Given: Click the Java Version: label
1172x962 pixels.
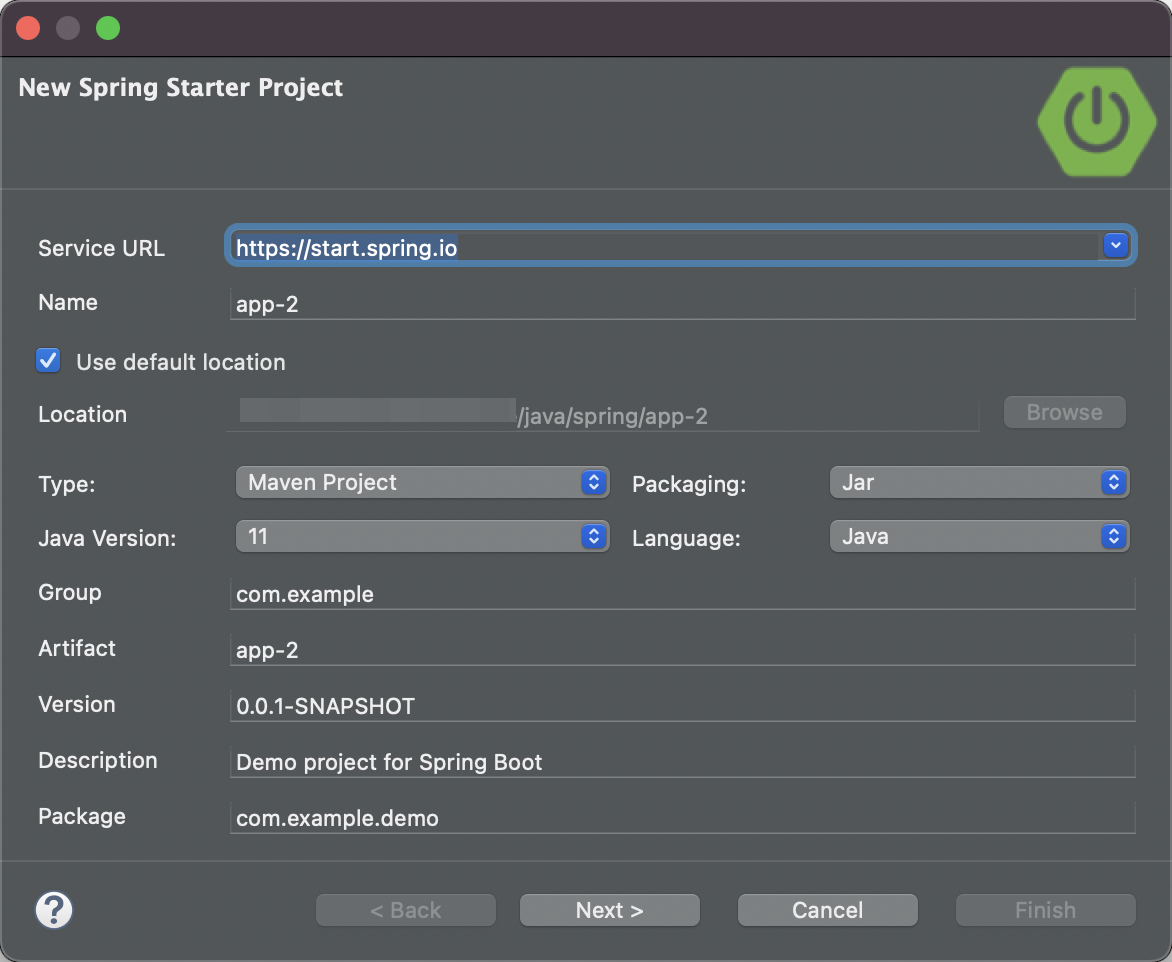Looking at the screenshot, I should pyautogui.click(x=108, y=538).
